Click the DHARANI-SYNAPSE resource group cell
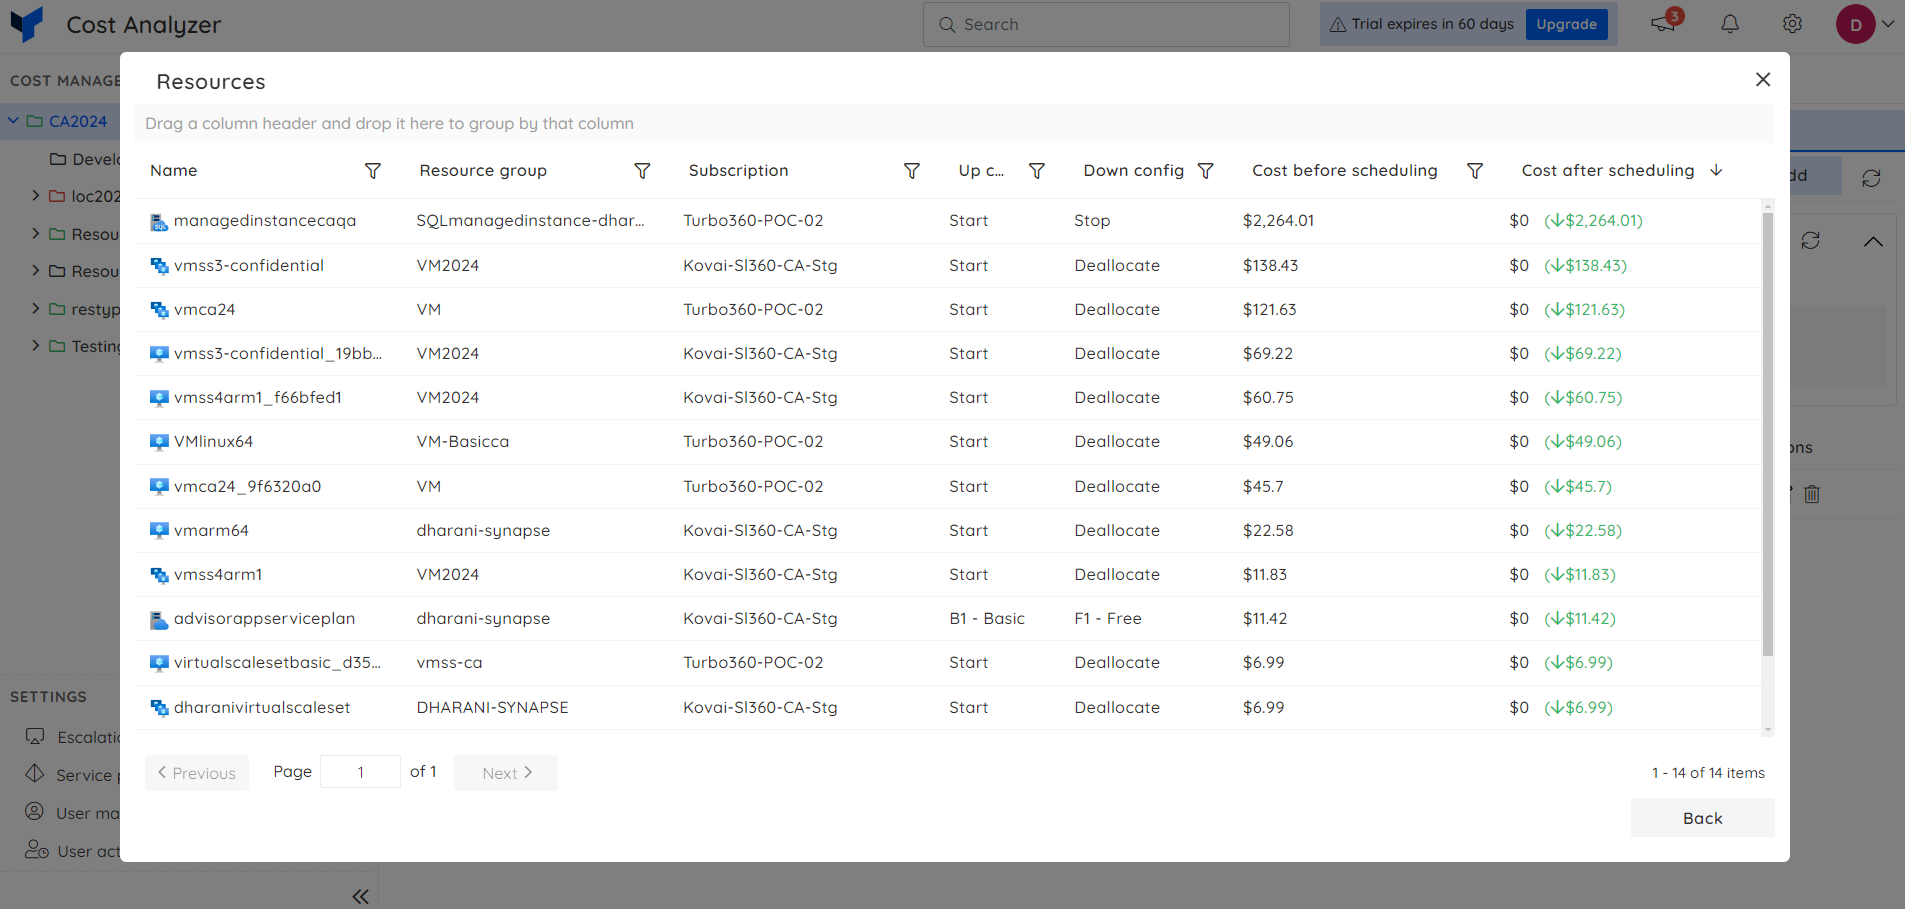1905x909 pixels. pos(492,708)
